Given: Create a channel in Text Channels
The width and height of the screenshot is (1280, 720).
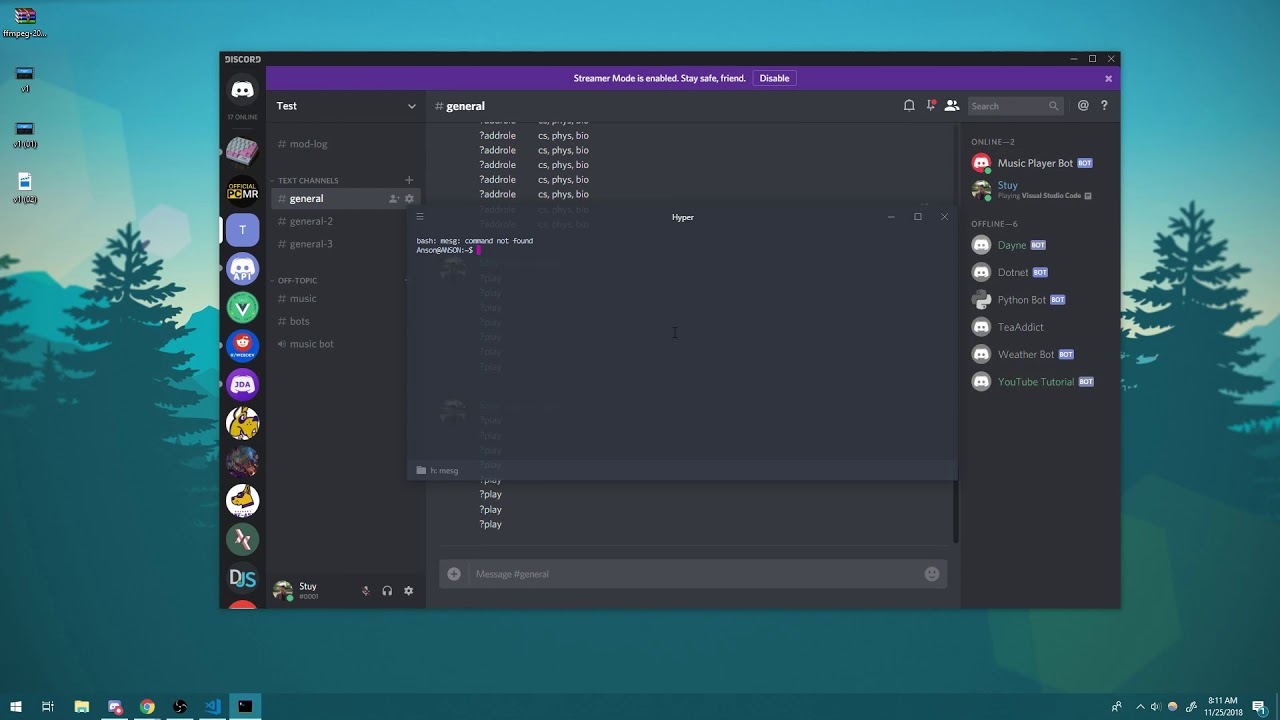Looking at the screenshot, I should pyautogui.click(x=409, y=180).
